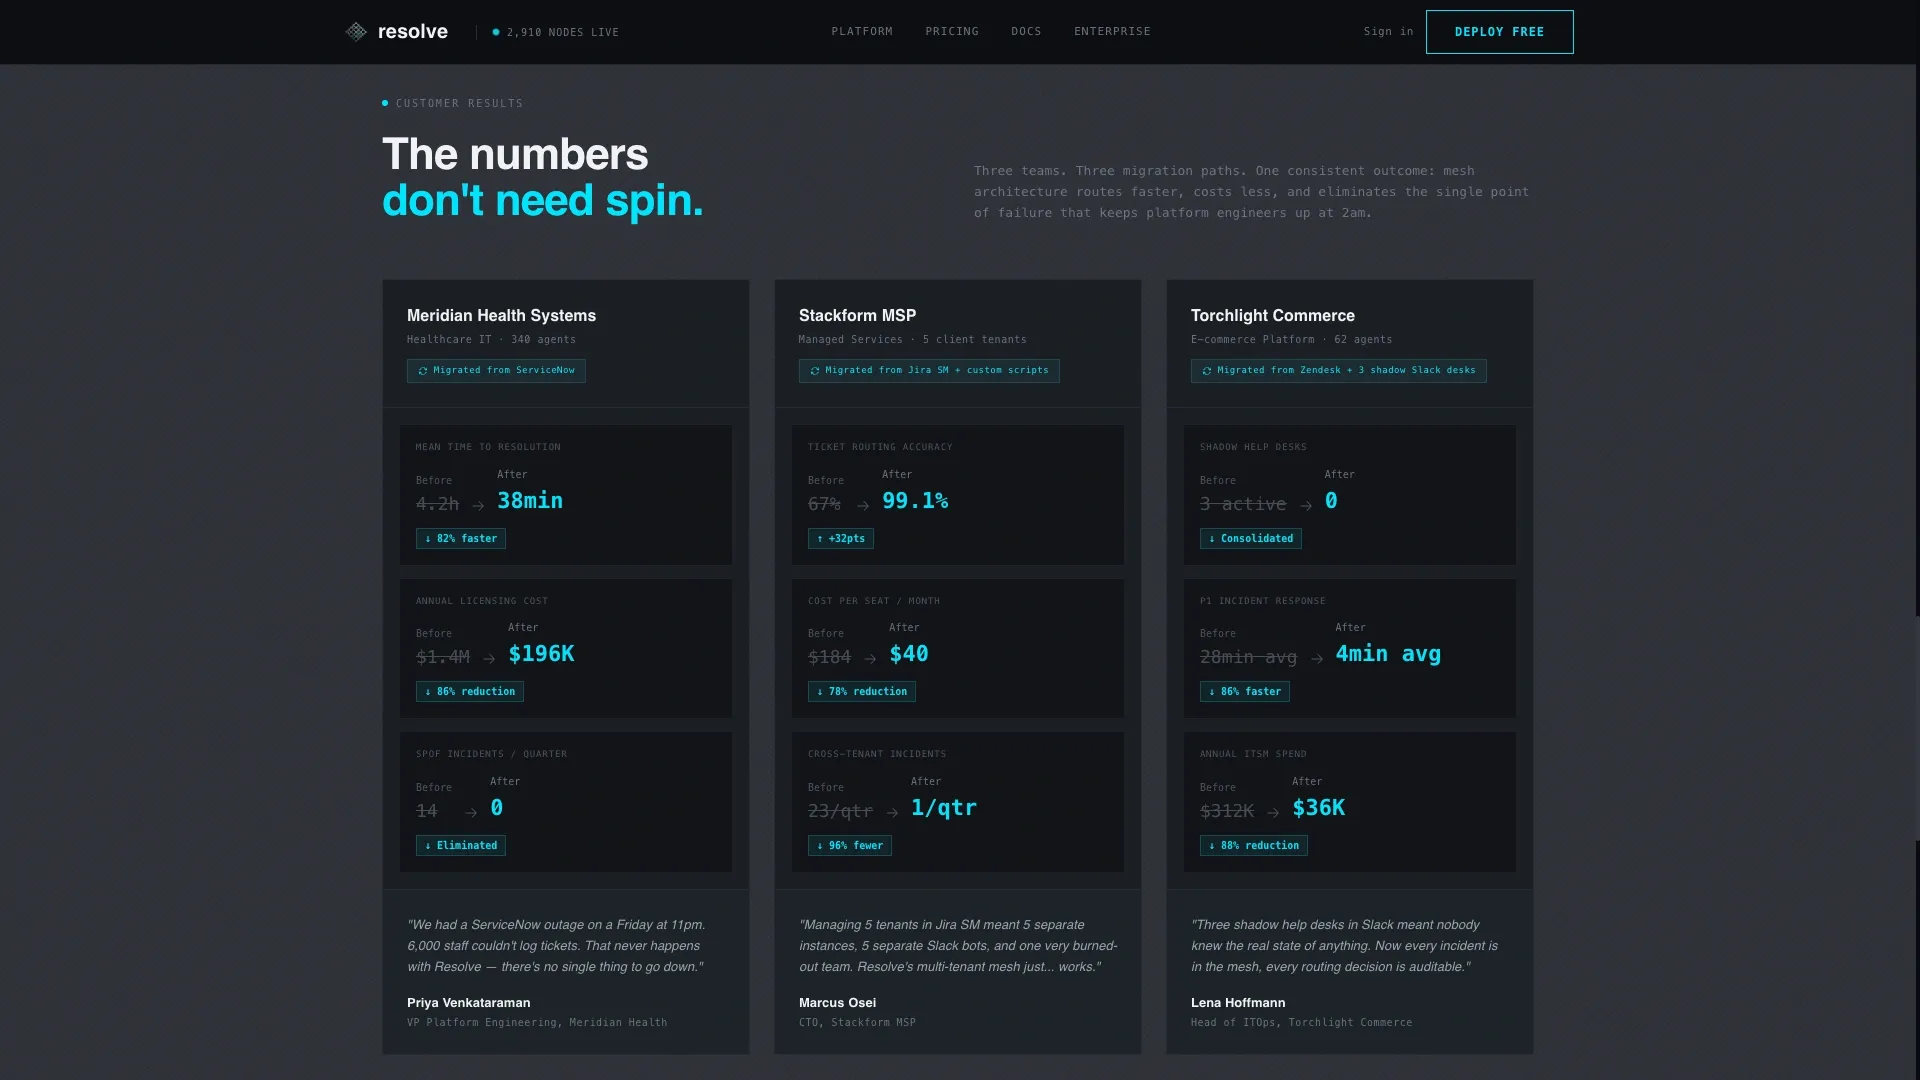Click the 99.1% after value

[x=915, y=501]
